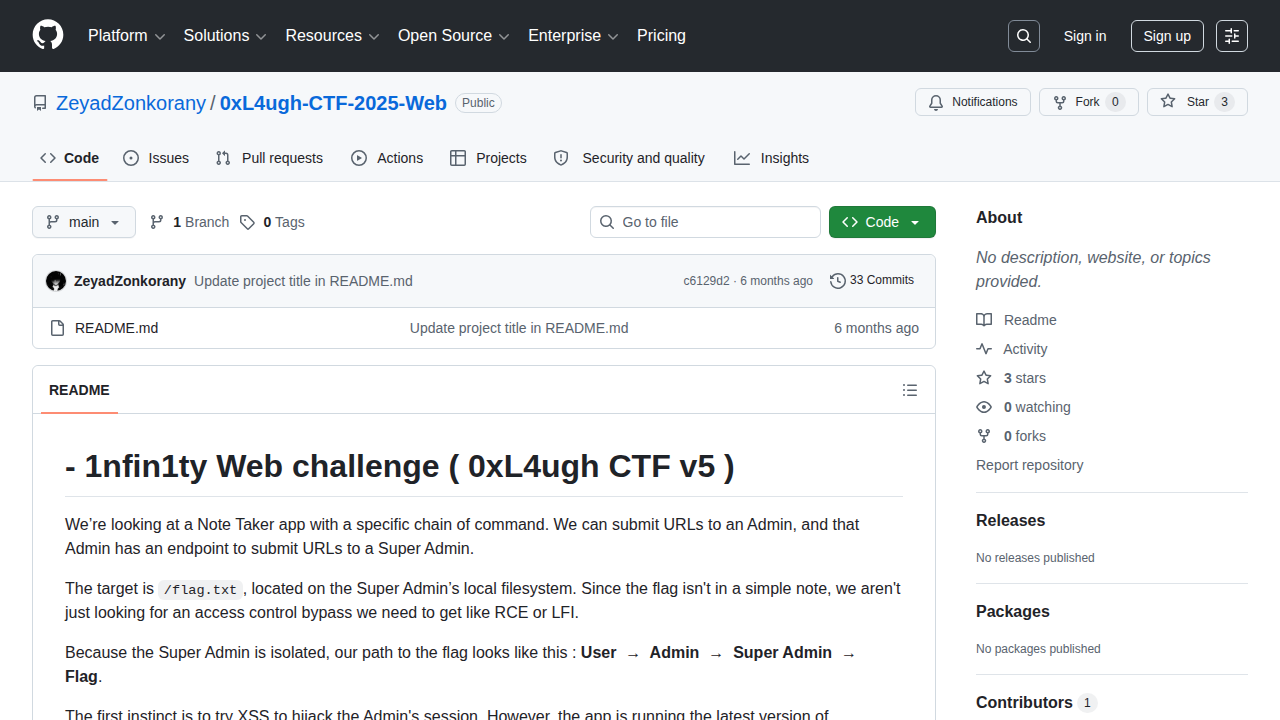The height and width of the screenshot is (720, 1280).
Task: Click the Go to file search field
Action: tap(705, 222)
